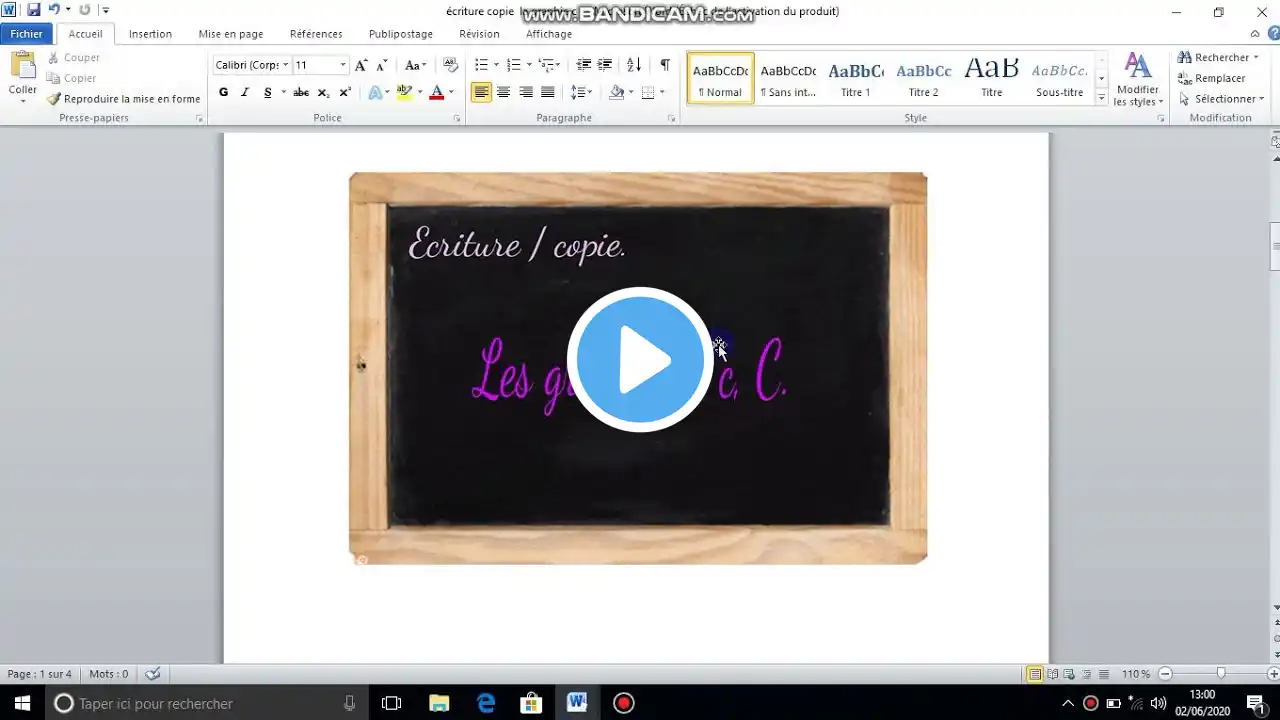
Task: Click the Rechercher button
Action: (1219, 57)
